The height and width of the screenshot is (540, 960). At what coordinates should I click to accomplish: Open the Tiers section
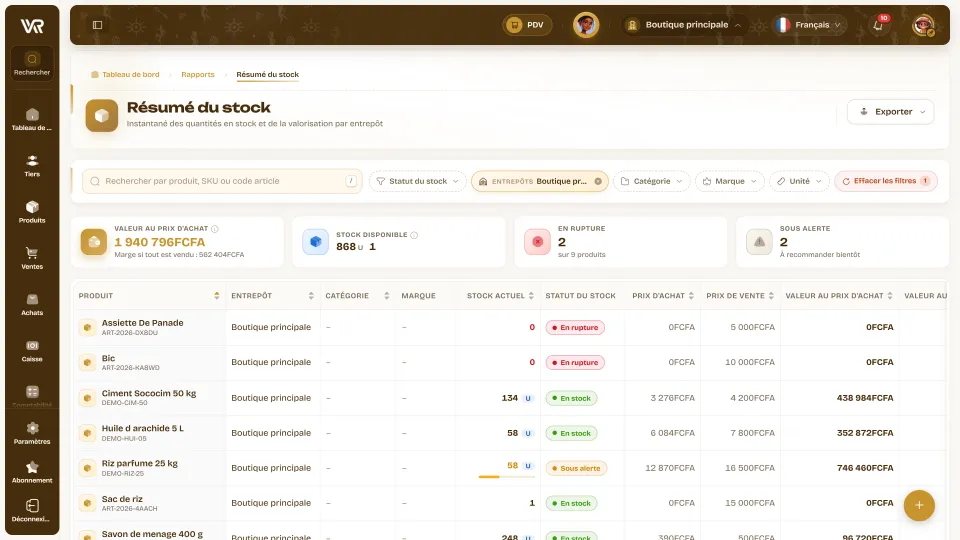[32, 166]
